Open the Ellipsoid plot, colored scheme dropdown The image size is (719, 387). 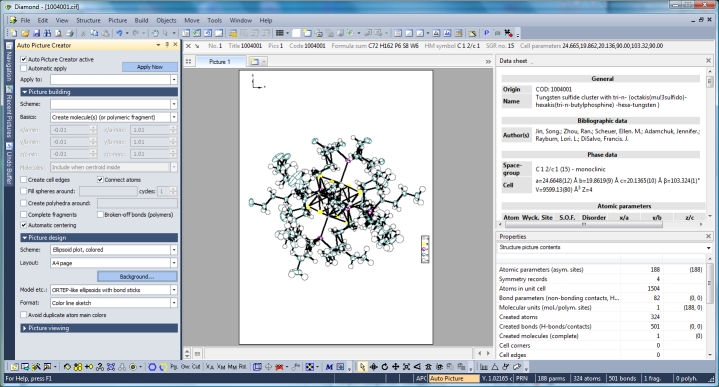[x=174, y=250]
